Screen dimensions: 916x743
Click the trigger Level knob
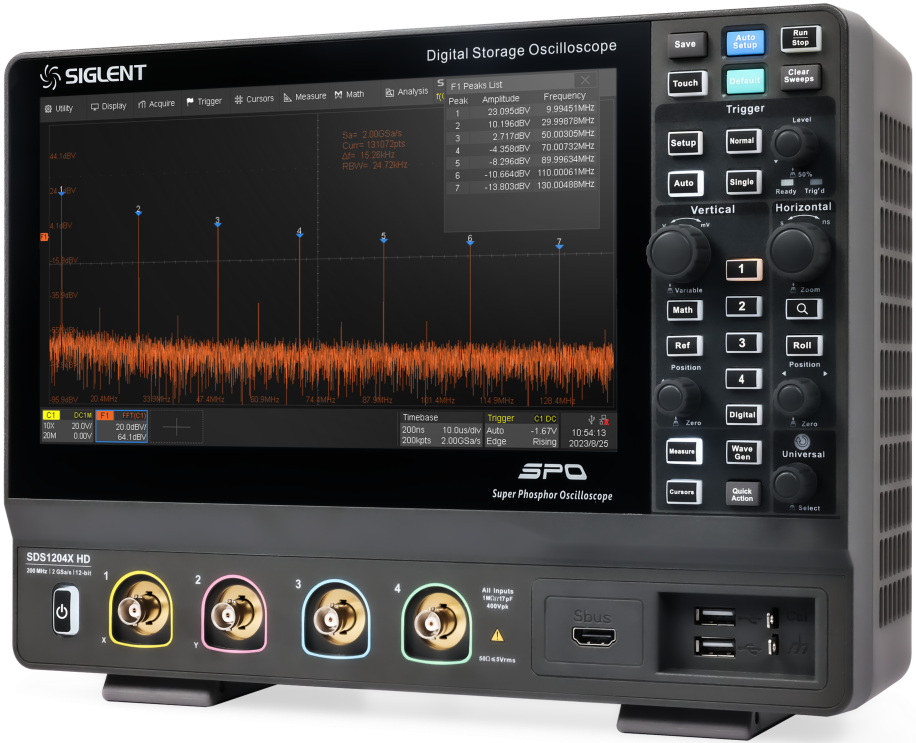793,144
